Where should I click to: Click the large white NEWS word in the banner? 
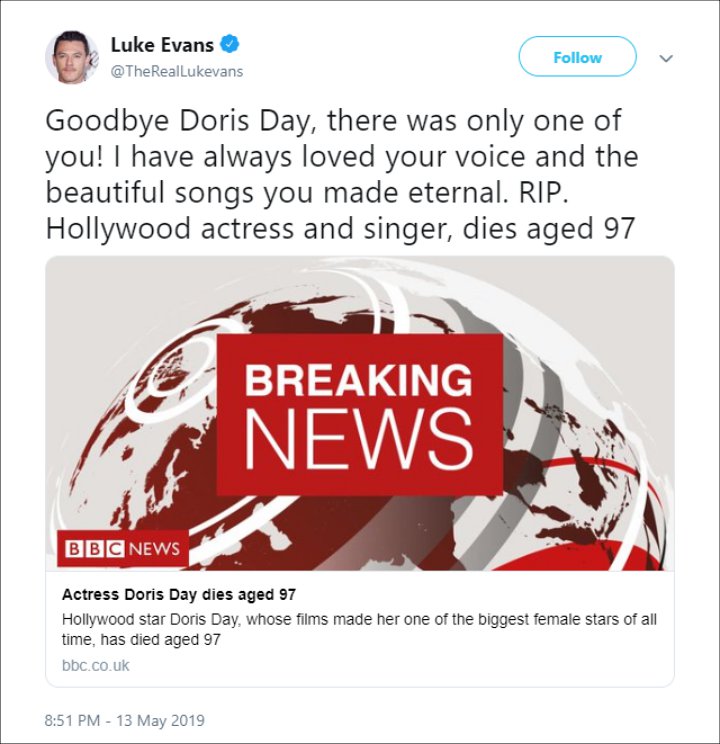pyautogui.click(x=359, y=439)
